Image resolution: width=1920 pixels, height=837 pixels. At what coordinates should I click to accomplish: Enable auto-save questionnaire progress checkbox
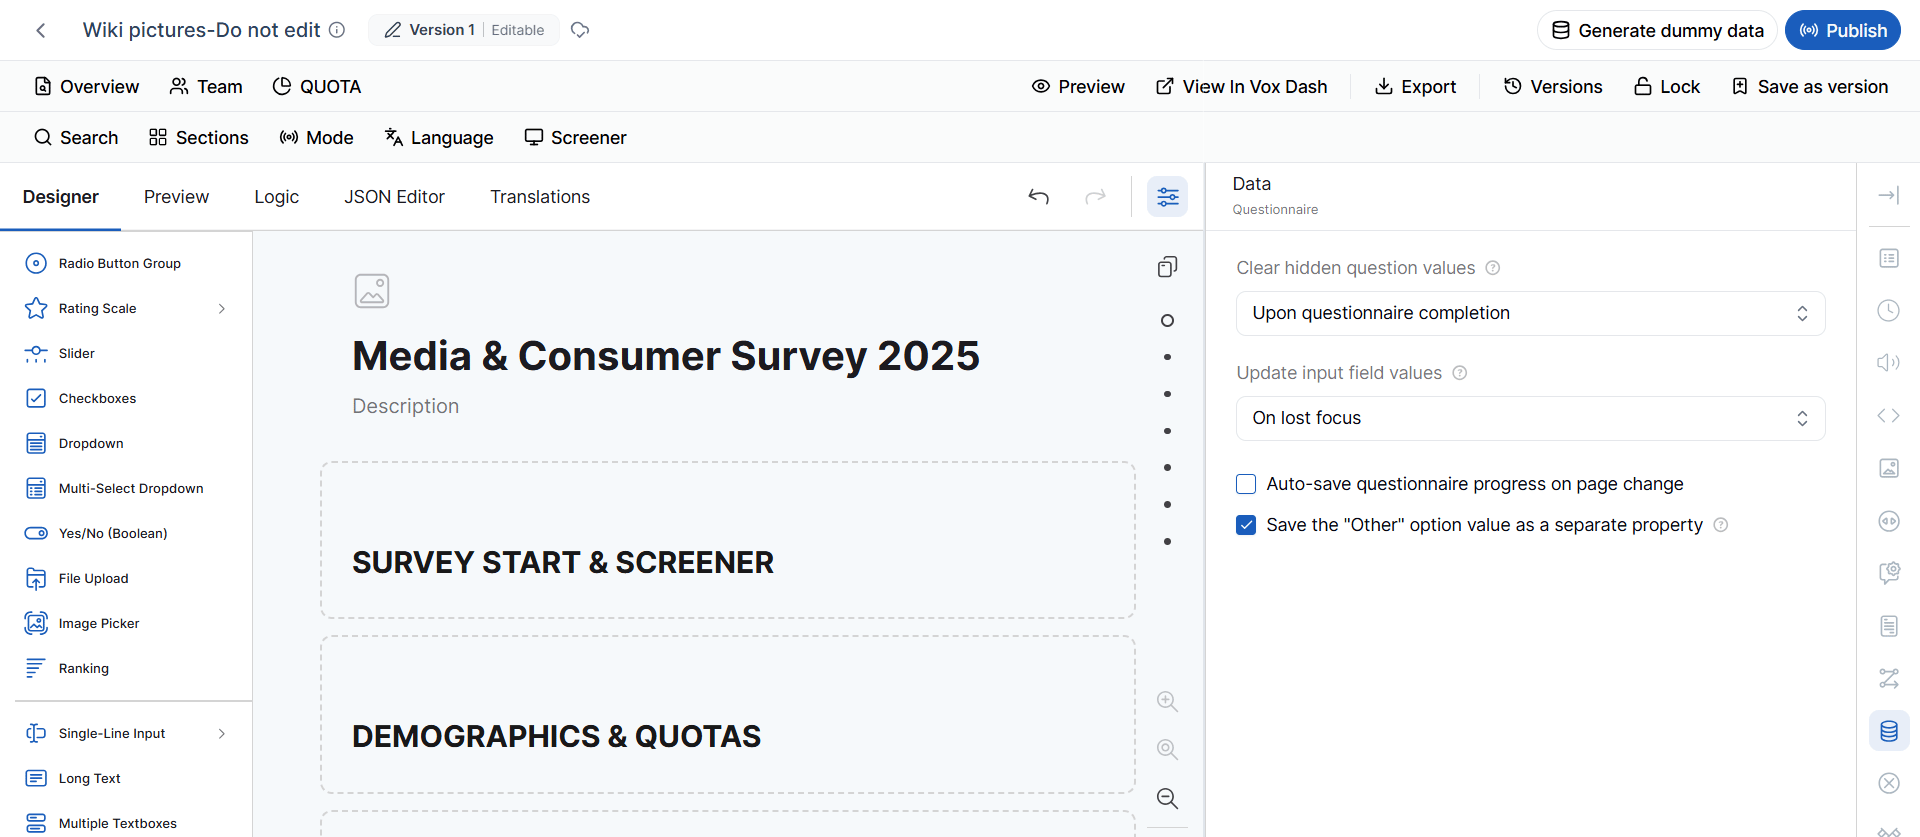pos(1246,484)
